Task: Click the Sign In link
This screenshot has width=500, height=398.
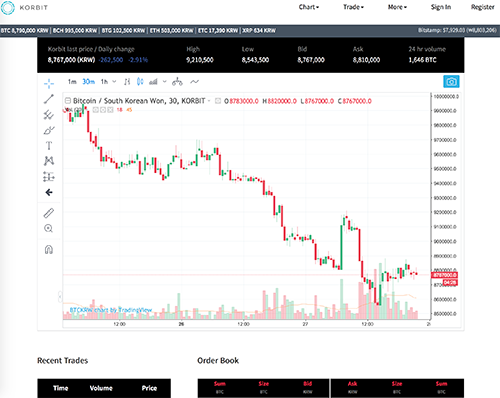Action: (x=441, y=7)
